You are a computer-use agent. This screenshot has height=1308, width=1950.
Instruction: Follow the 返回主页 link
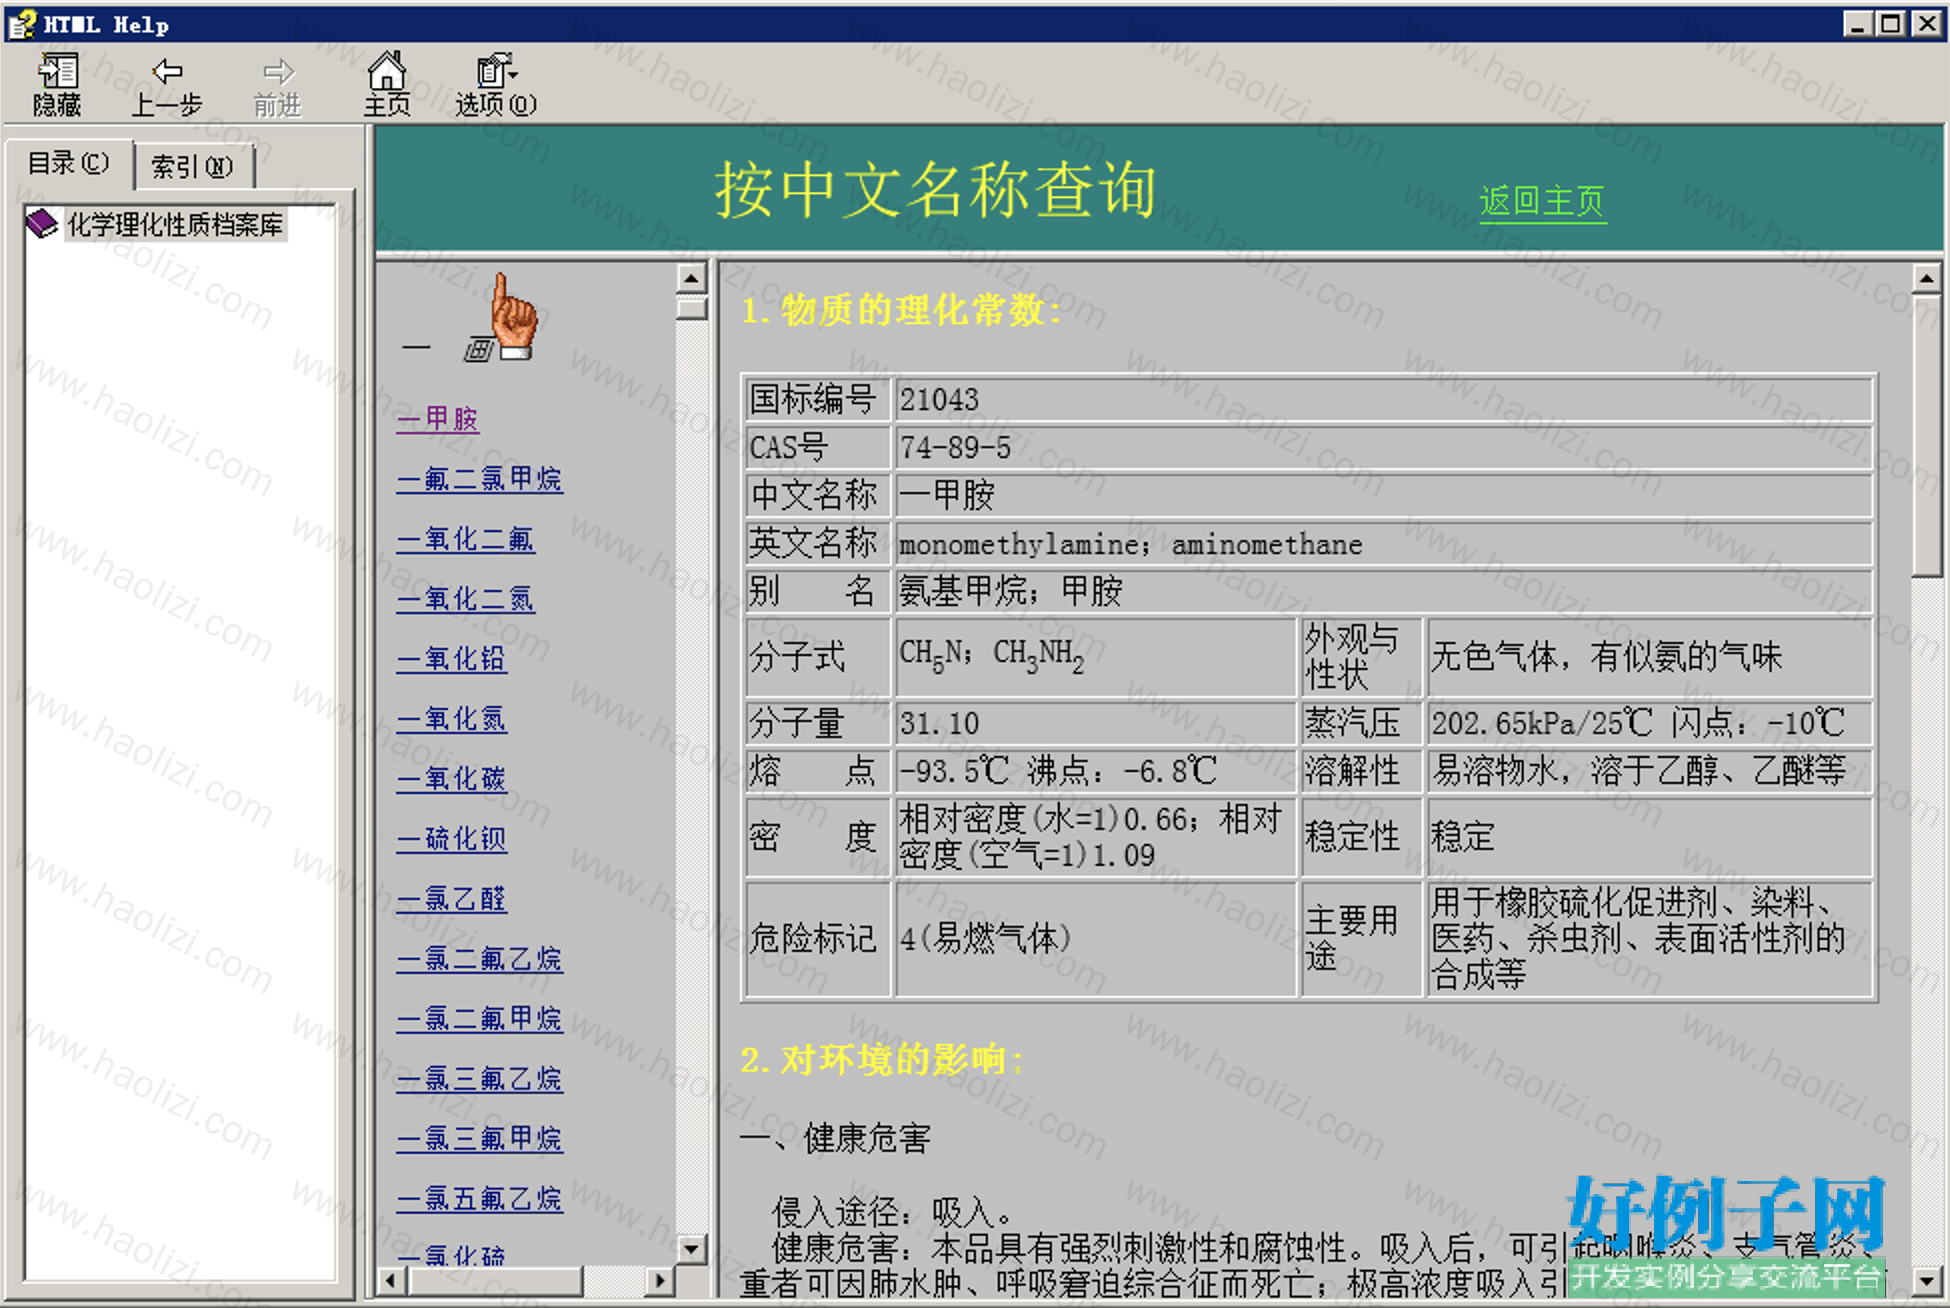click(x=1542, y=201)
